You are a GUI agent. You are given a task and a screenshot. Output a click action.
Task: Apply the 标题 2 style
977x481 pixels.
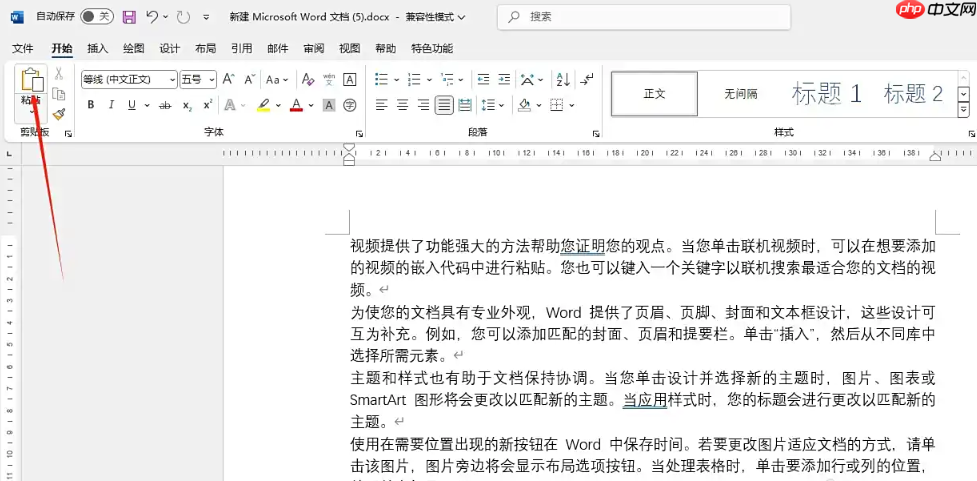[913, 94]
